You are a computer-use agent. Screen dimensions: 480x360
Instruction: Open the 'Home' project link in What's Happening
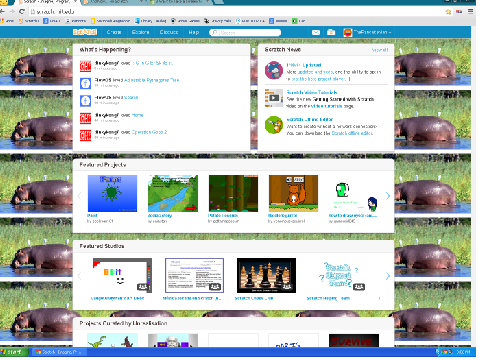137,115
